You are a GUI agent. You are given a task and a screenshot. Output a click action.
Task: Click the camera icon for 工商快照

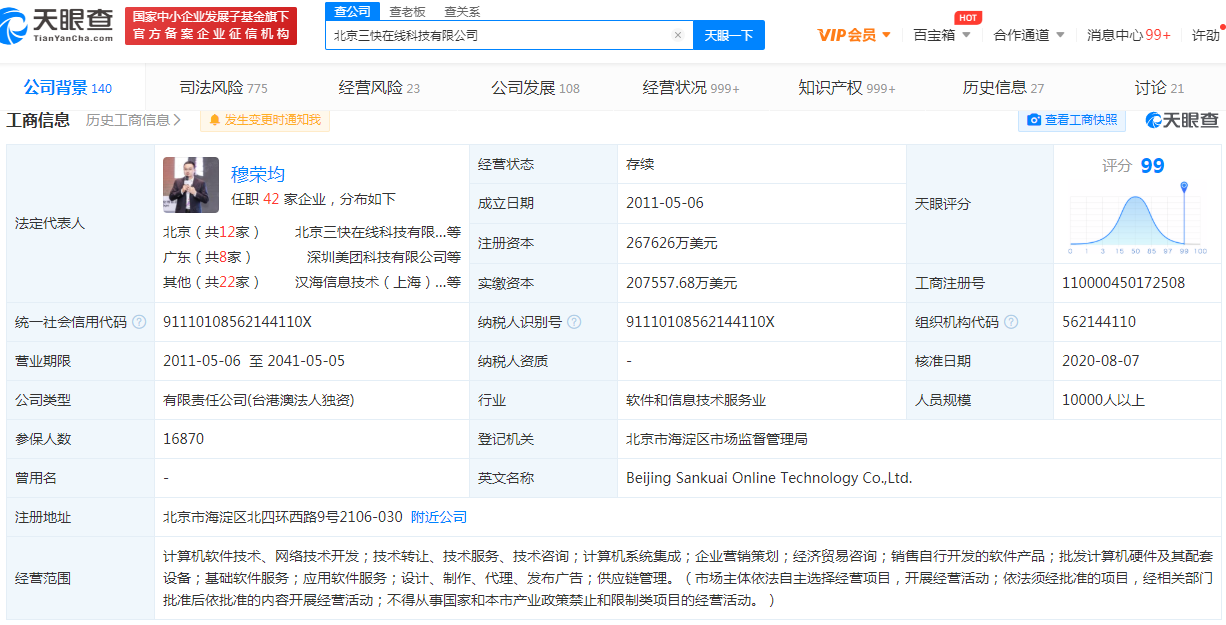[x=1034, y=120]
